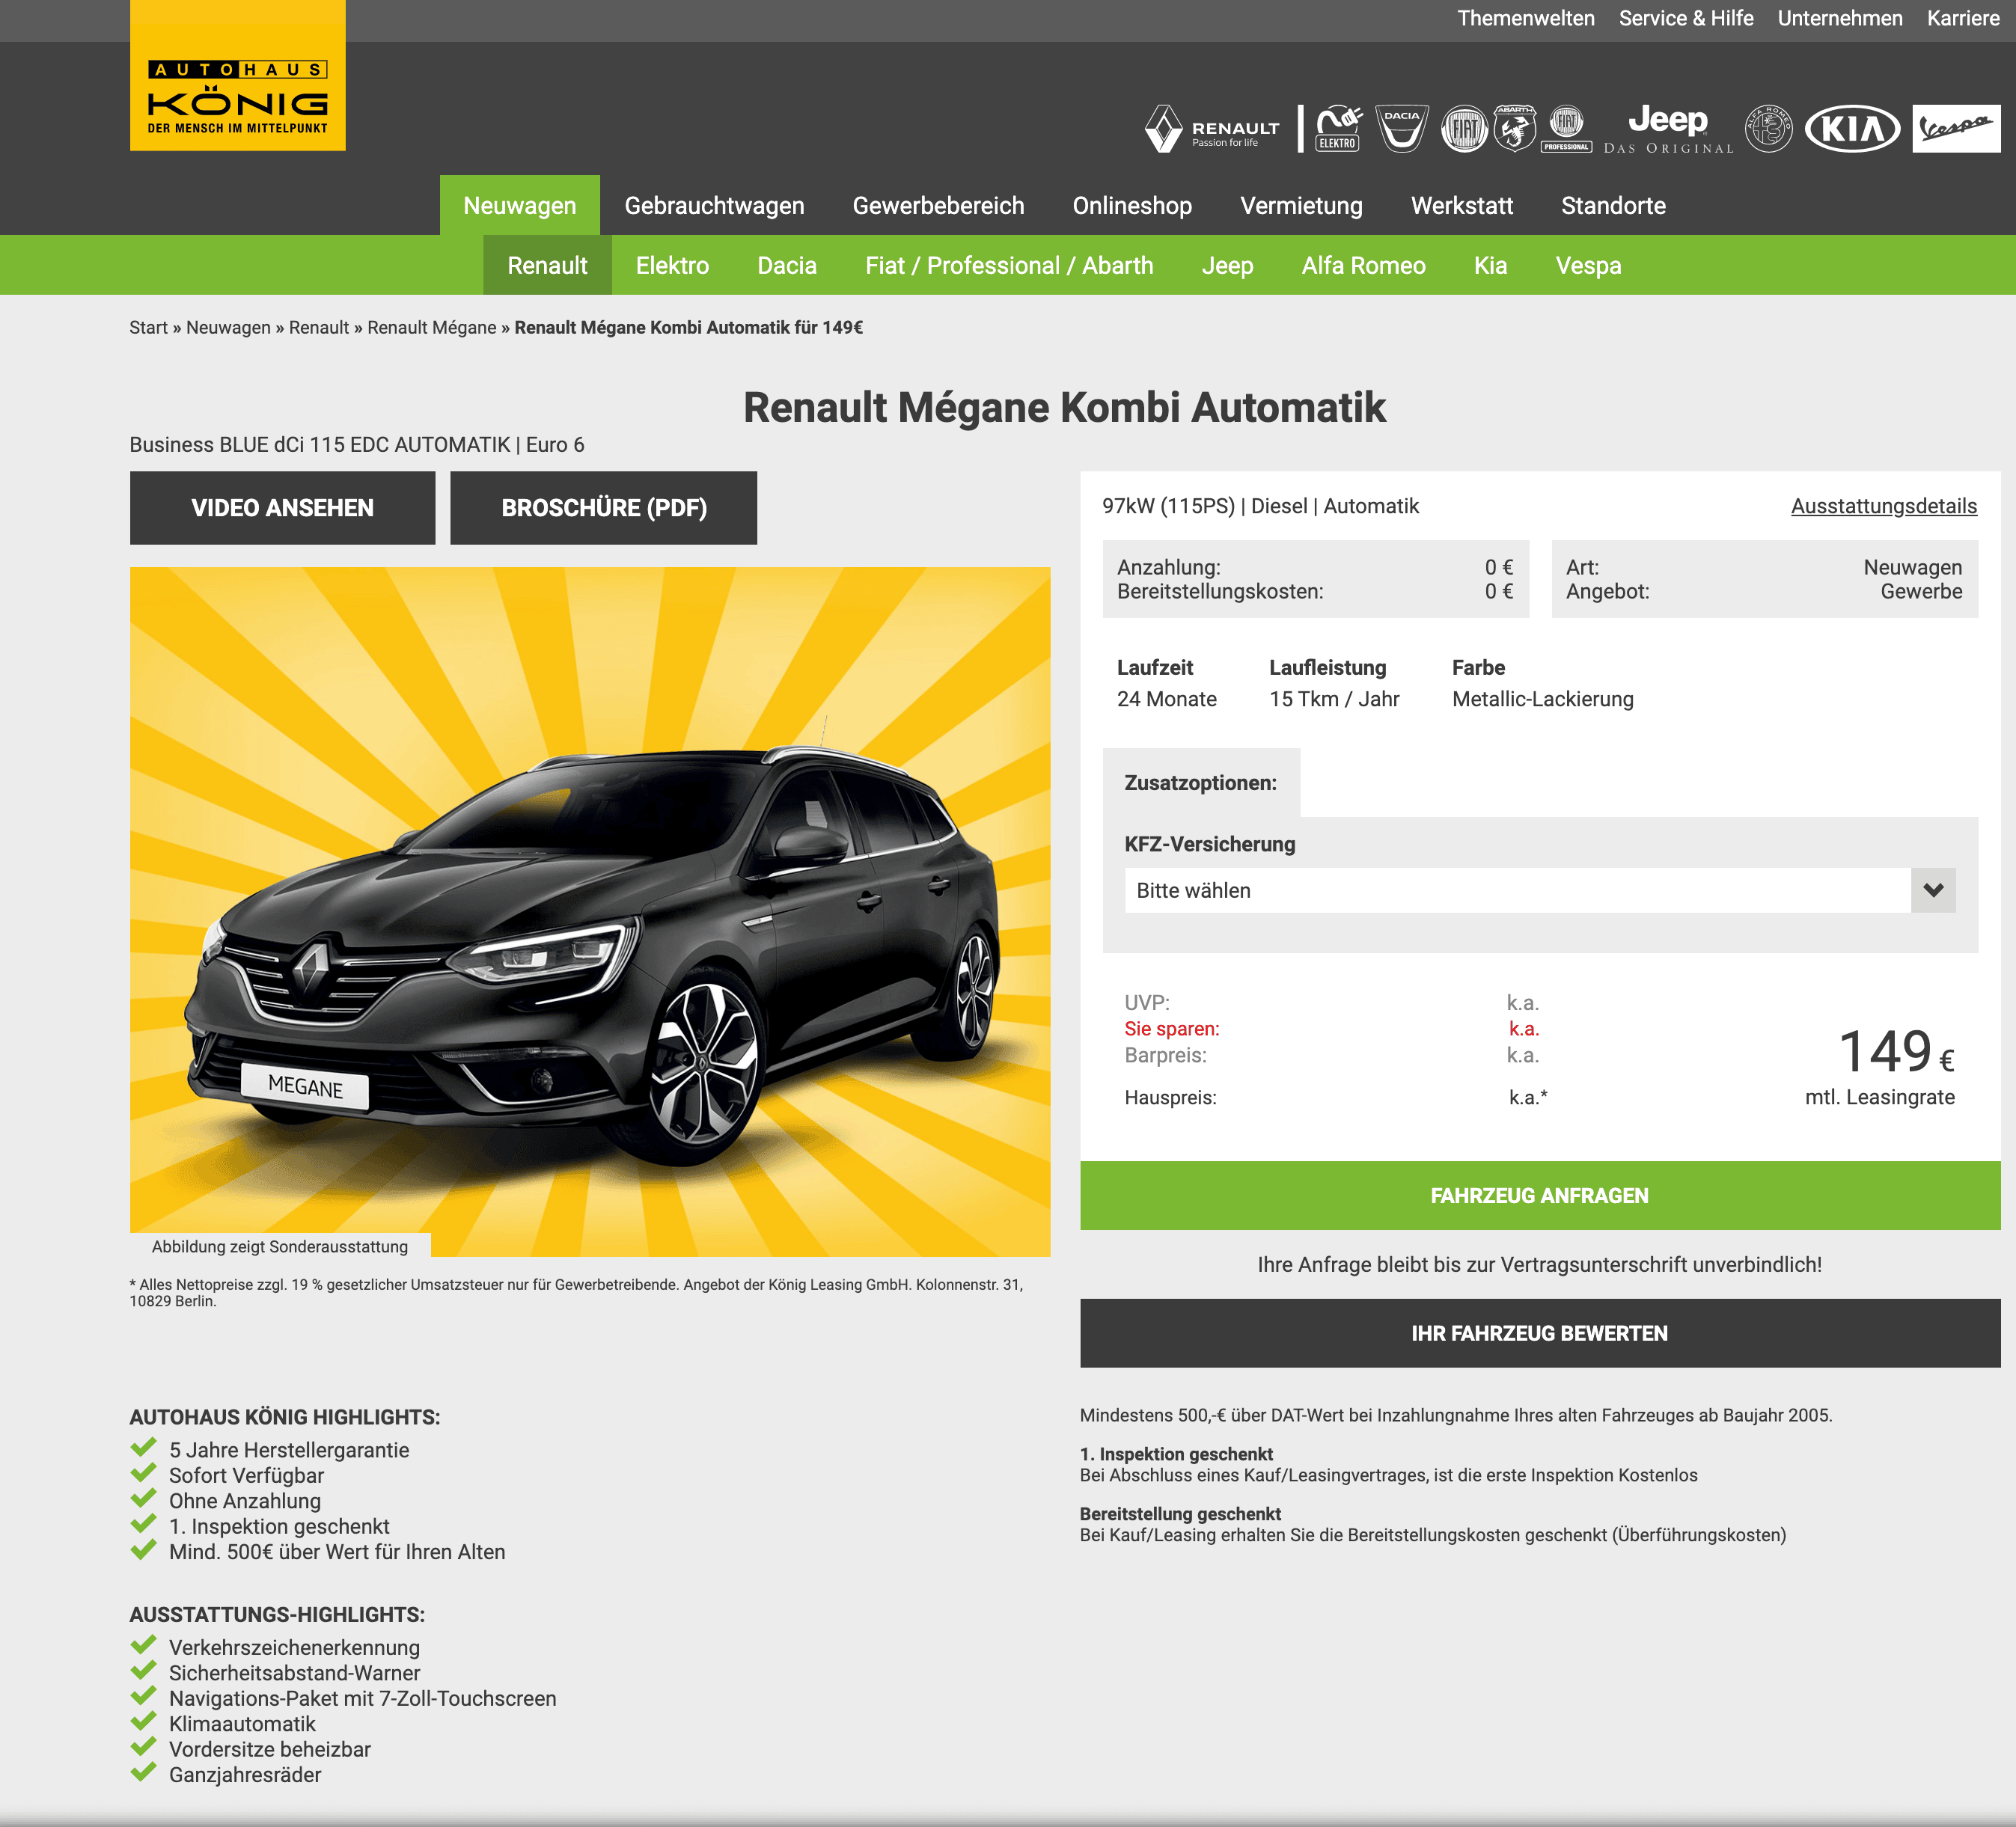Click the VIDEO ANSEHEN button
Screen dimensions: 2016x1827
[282, 508]
